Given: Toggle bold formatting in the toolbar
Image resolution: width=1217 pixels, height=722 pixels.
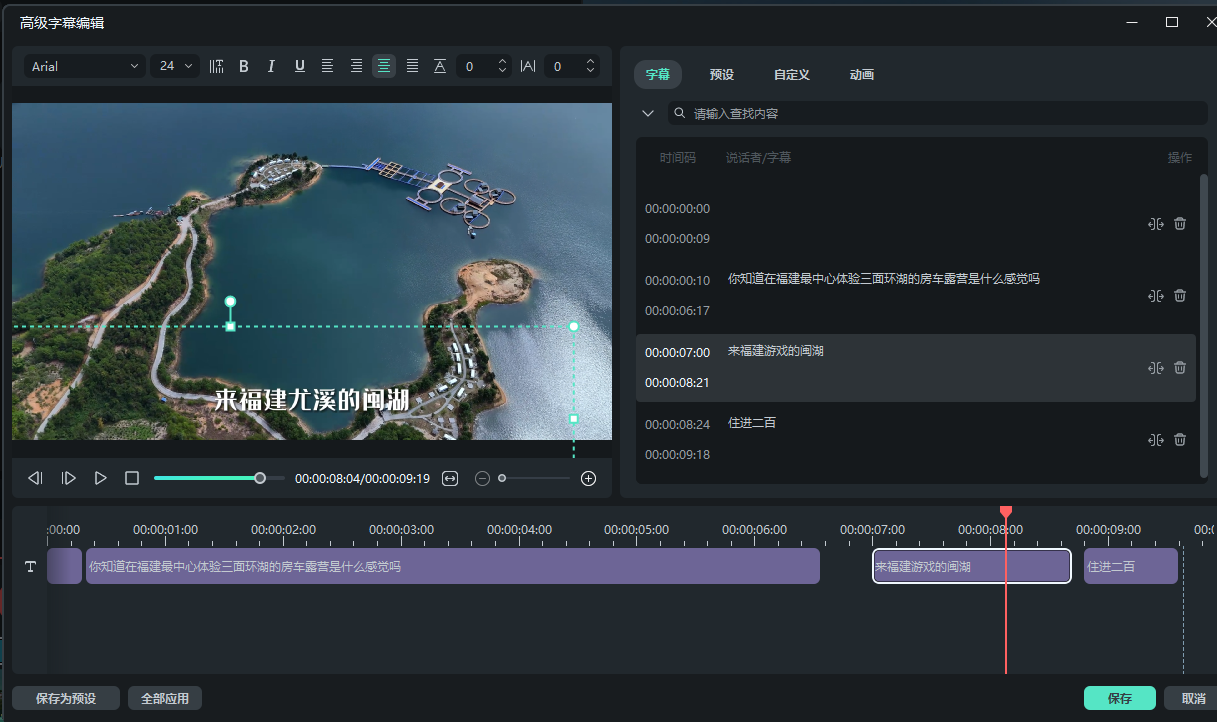Looking at the screenshot, I should 243,66.
